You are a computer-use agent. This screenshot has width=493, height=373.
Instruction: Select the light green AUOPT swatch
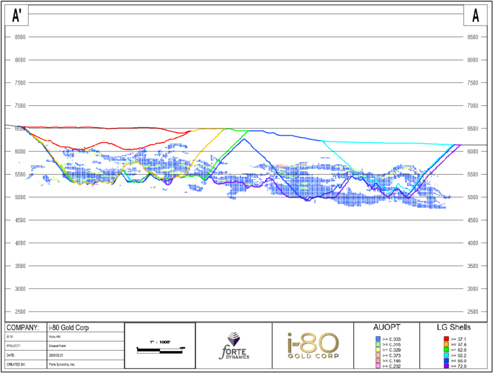[x=378, y=344]
